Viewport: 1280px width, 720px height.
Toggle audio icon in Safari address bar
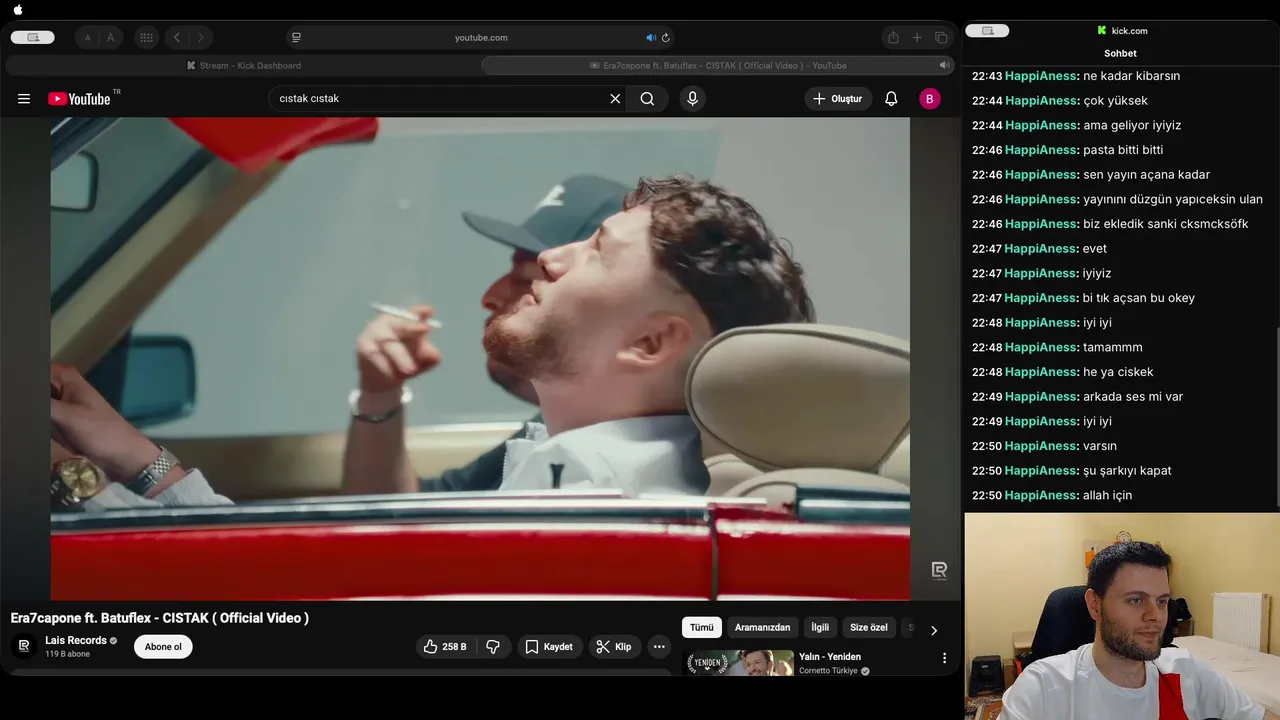click(x=650, y=38)
